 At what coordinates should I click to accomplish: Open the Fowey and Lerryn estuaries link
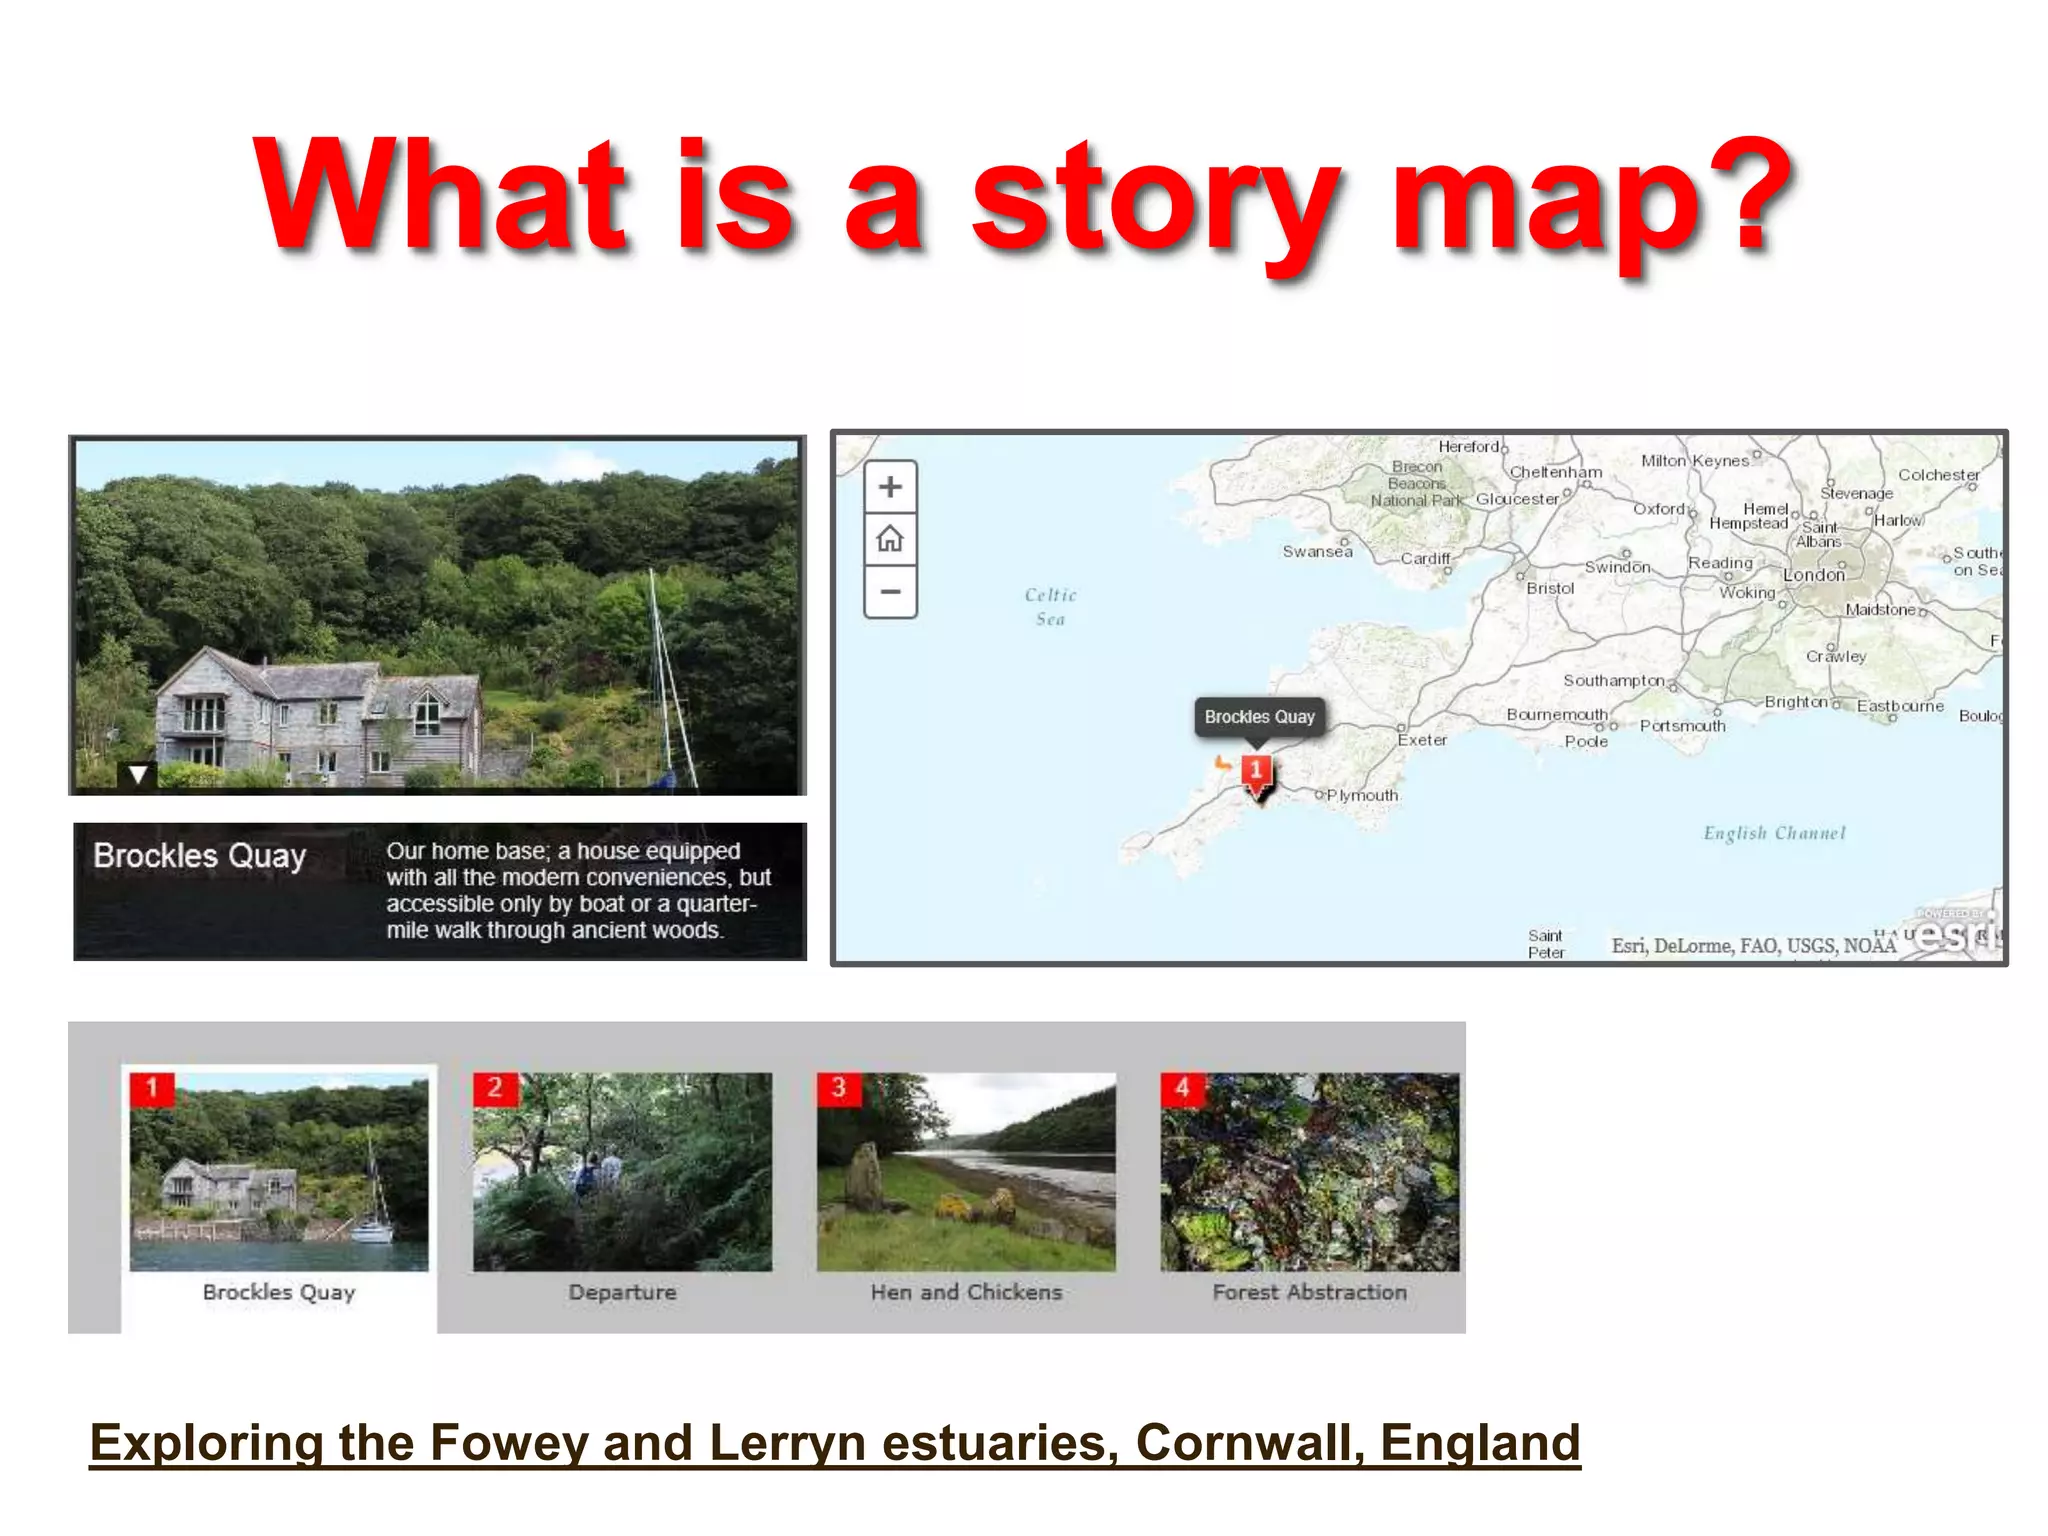(835, 1443)
